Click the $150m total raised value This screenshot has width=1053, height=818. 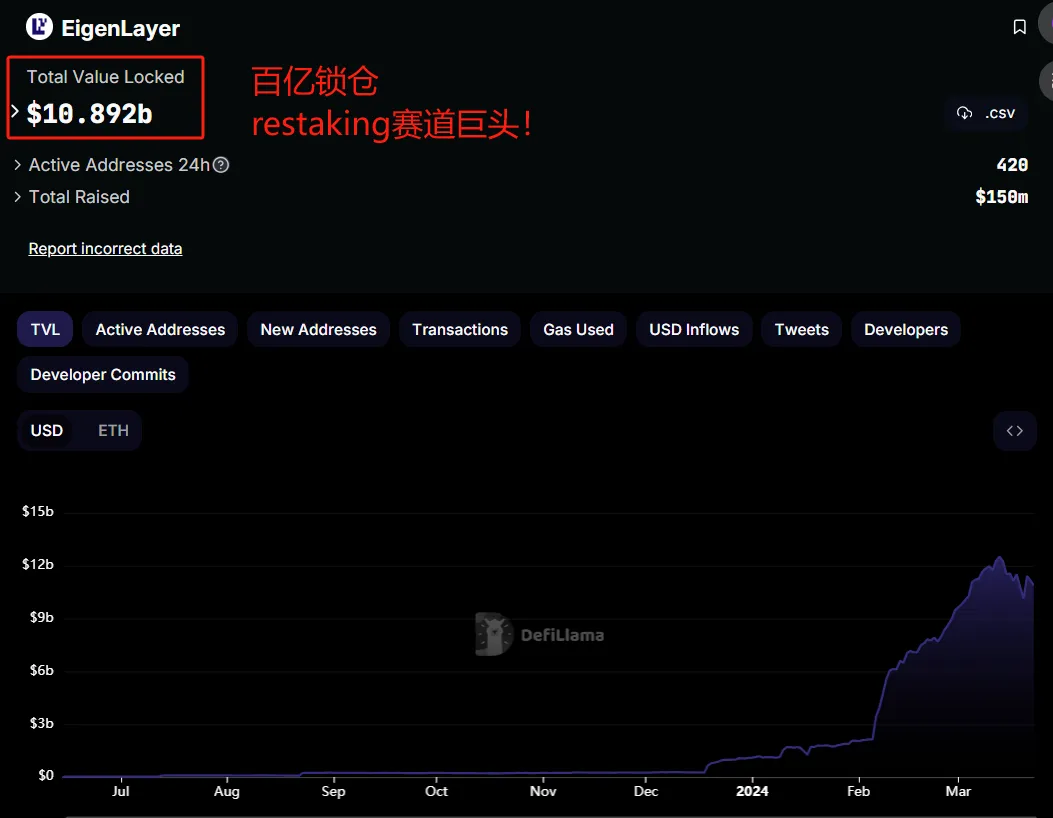pyautogui.click(x=1001, y=197)
